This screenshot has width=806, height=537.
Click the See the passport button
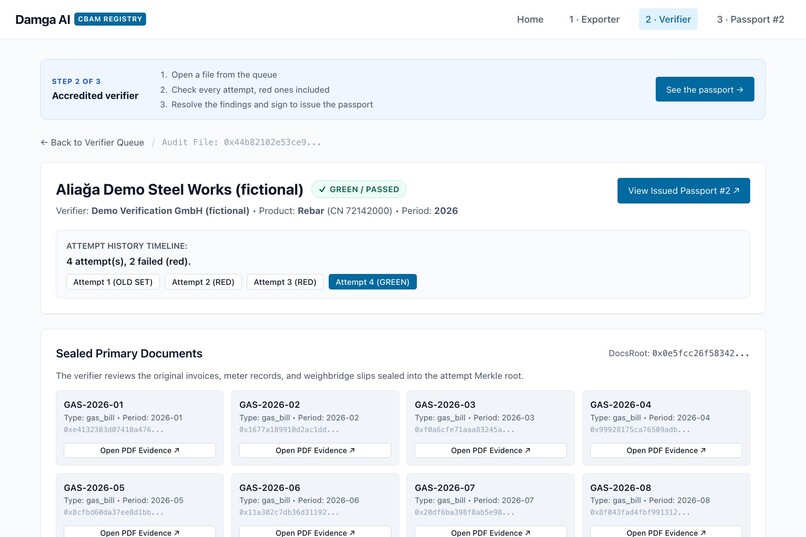(x=705, y=89)
